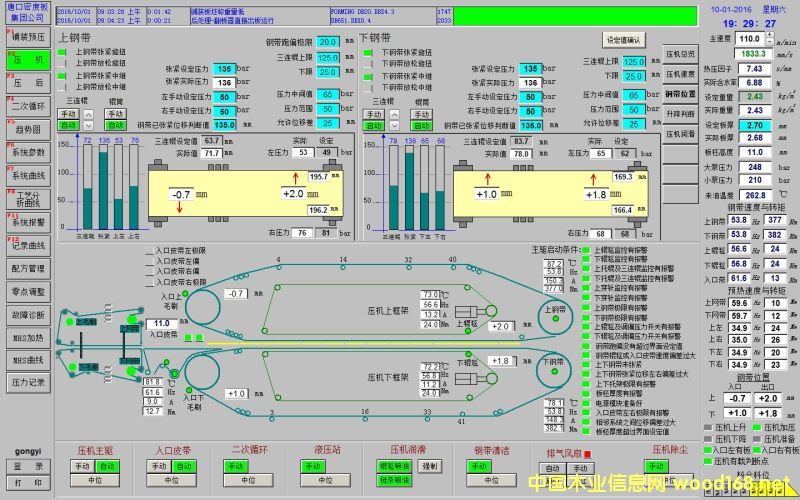Click the 排气风扇 red status indicator
This screenshot has height=500, width=800.
point(589,454)
